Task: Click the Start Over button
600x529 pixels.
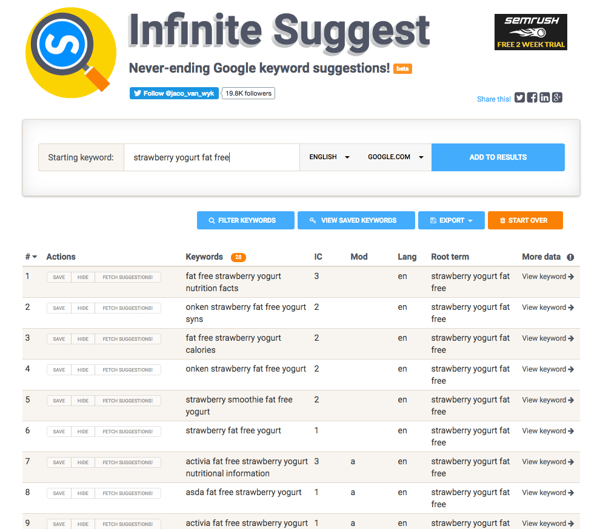Action: coord(525,220)
